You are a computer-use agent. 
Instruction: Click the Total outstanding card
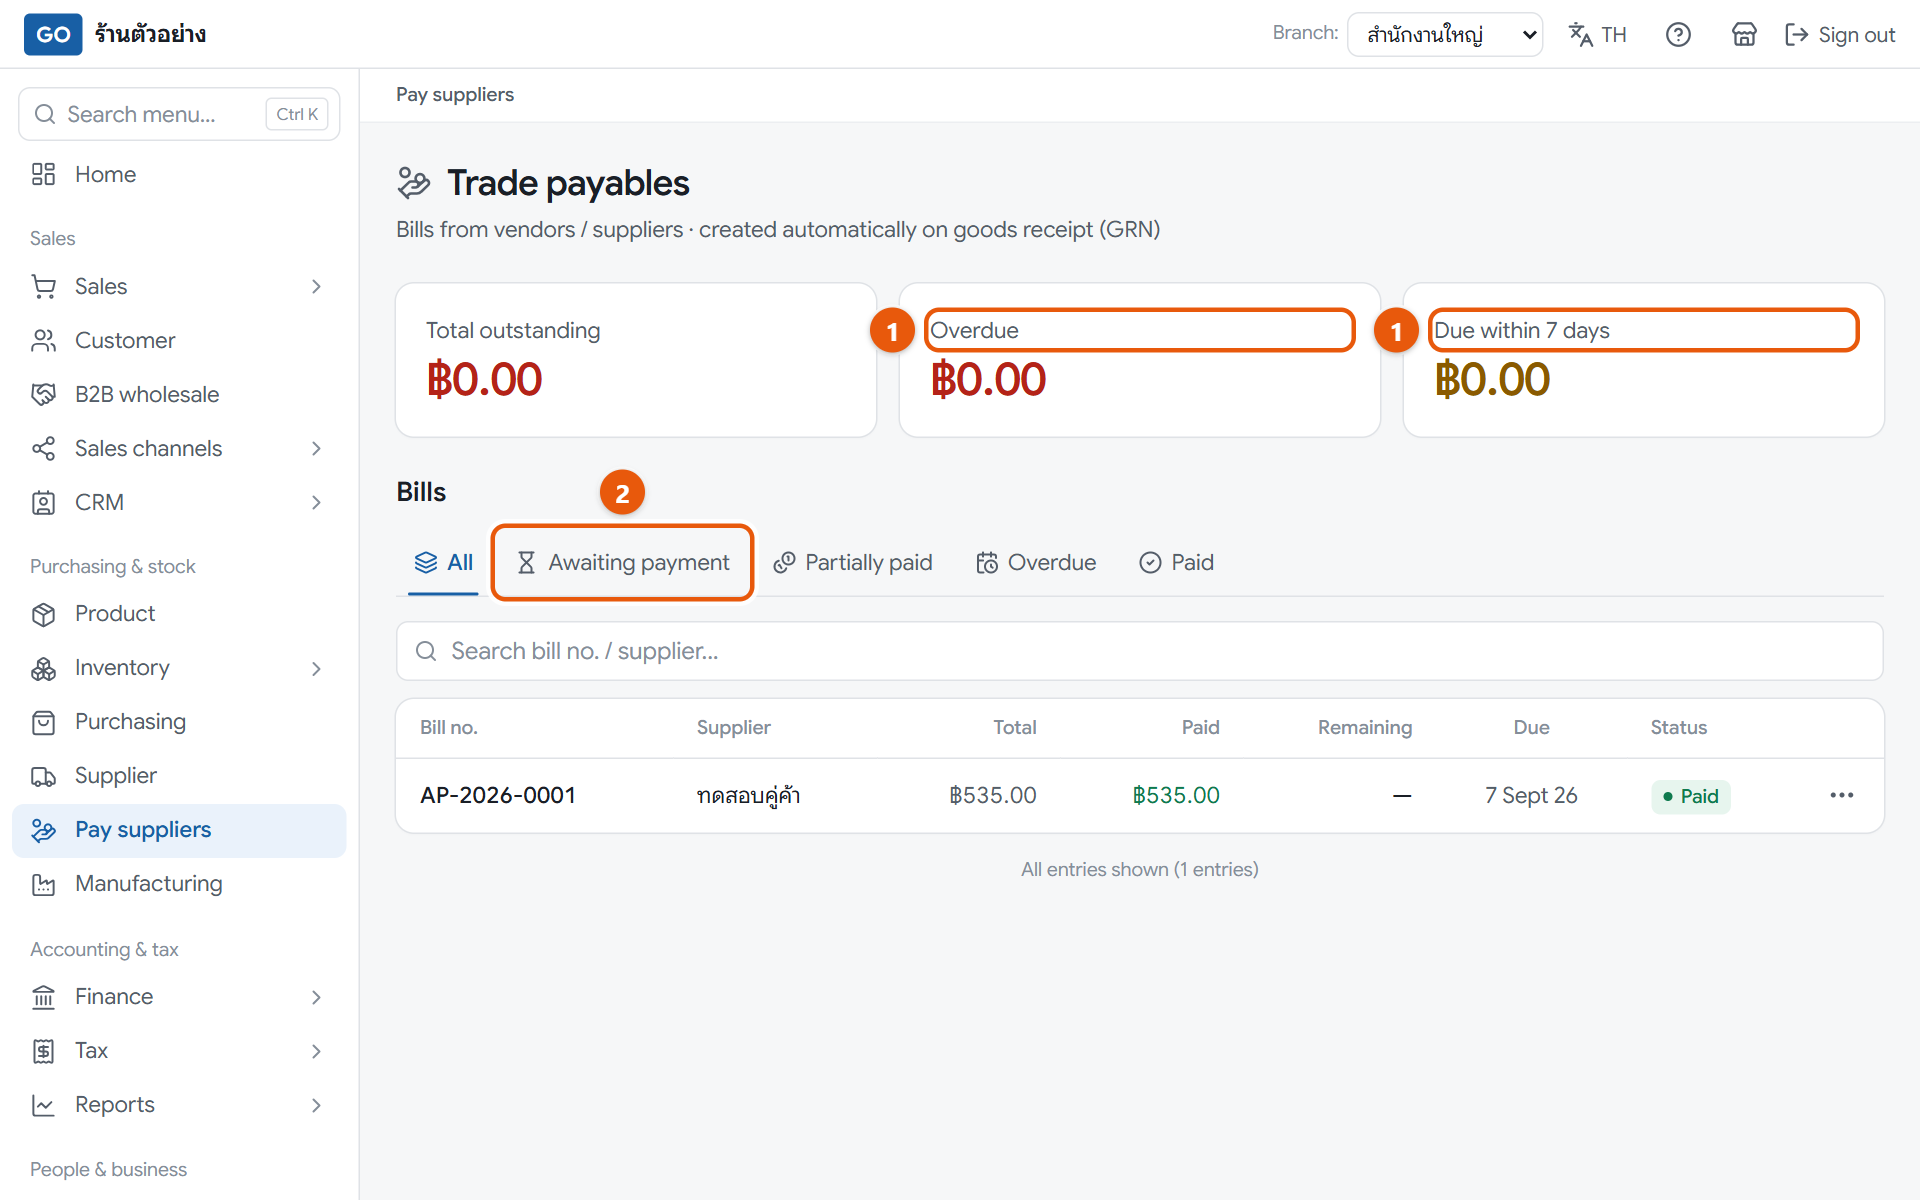(636, 360)
